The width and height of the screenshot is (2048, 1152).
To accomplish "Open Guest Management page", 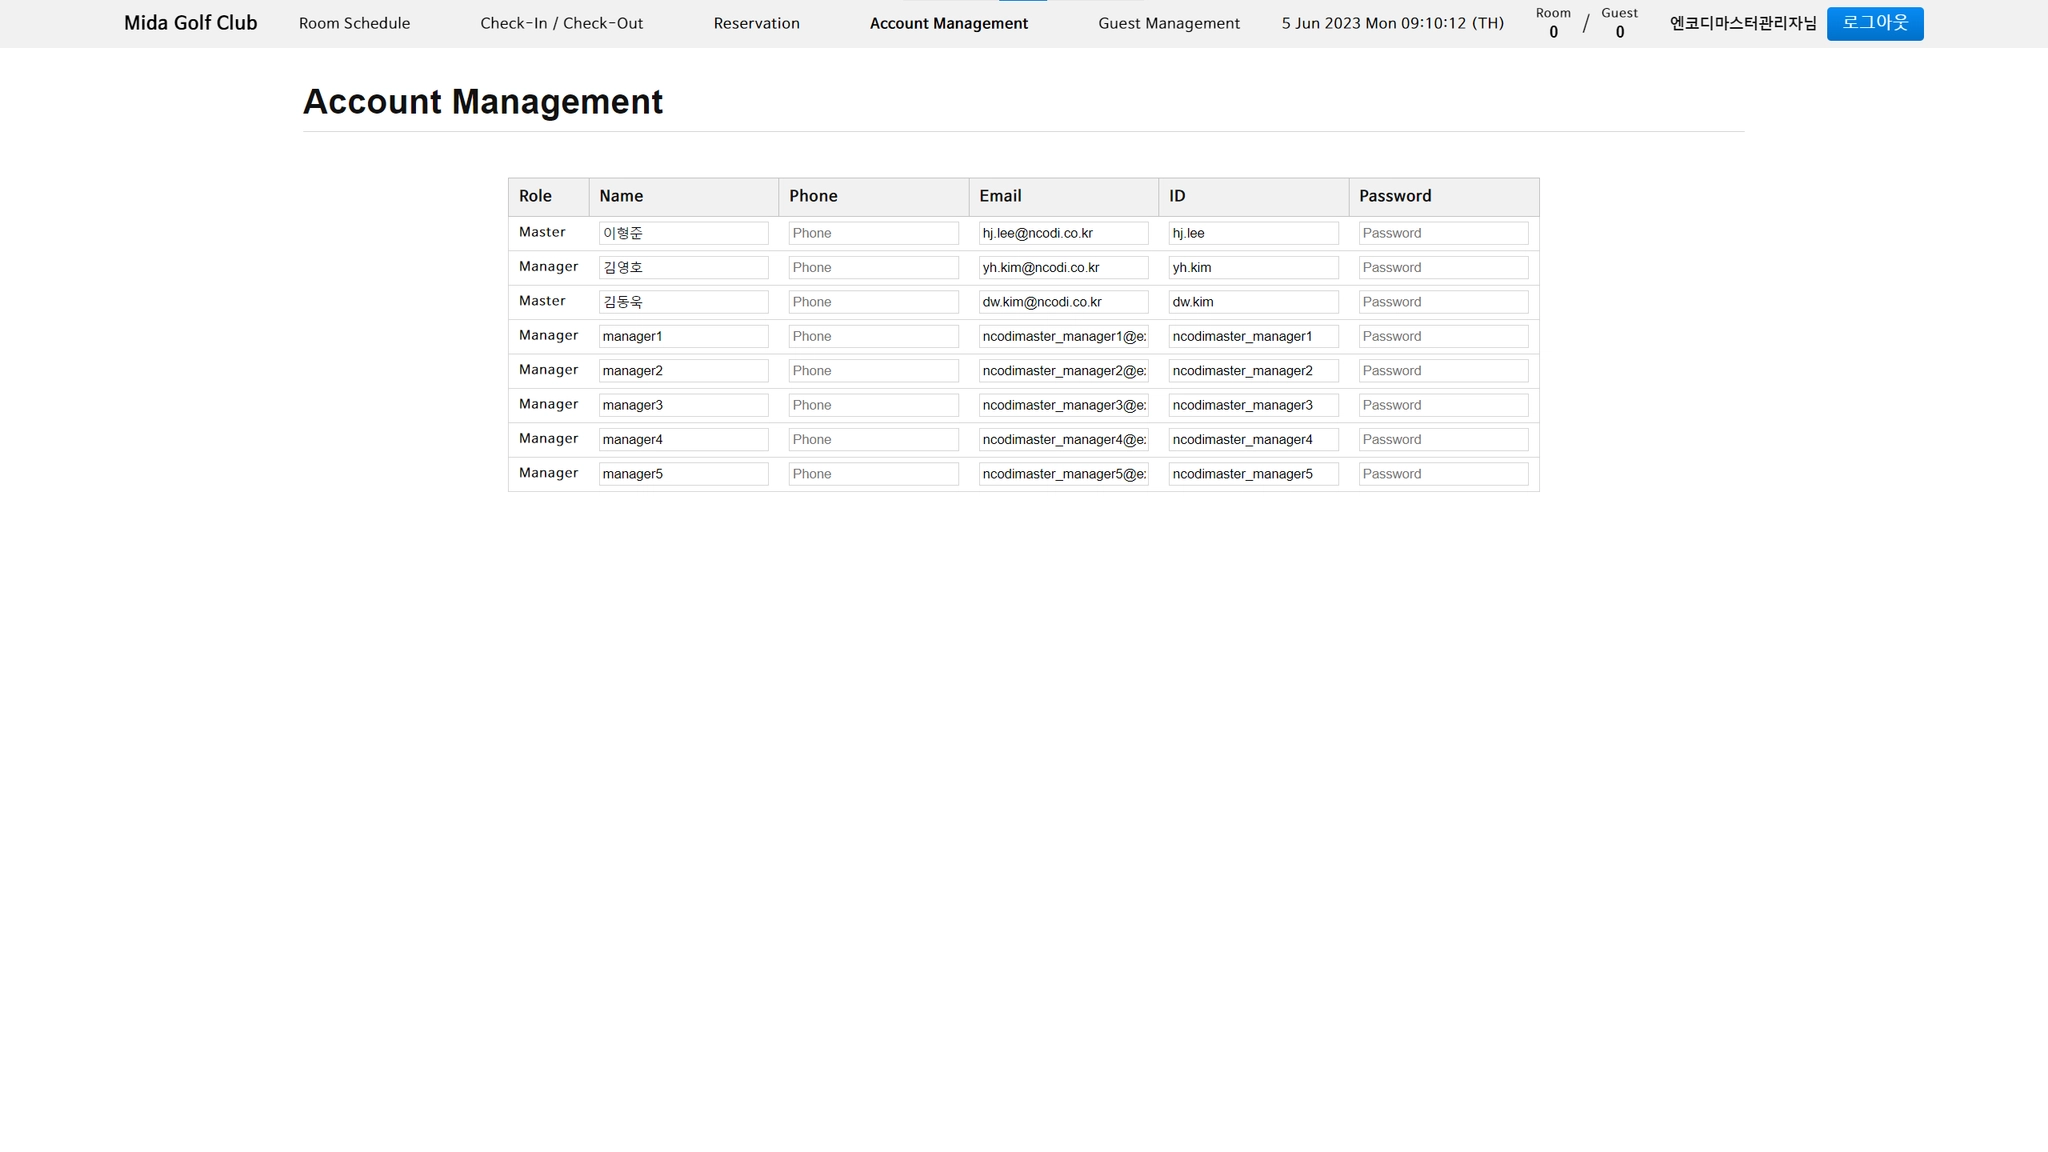I will click(x=1168, y=23).
